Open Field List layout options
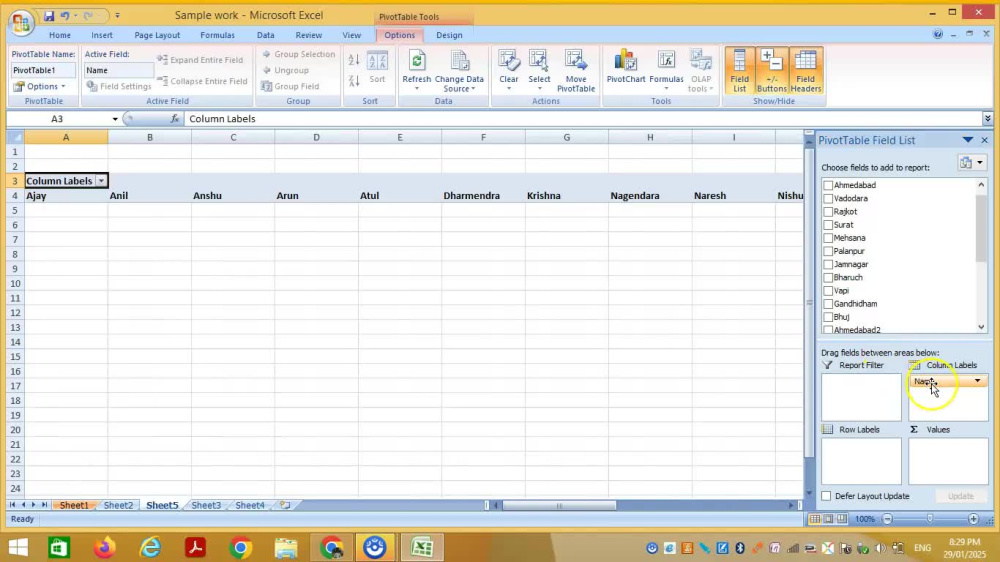The height and width of the screenshot is (562, 1000). pos(972,163)
